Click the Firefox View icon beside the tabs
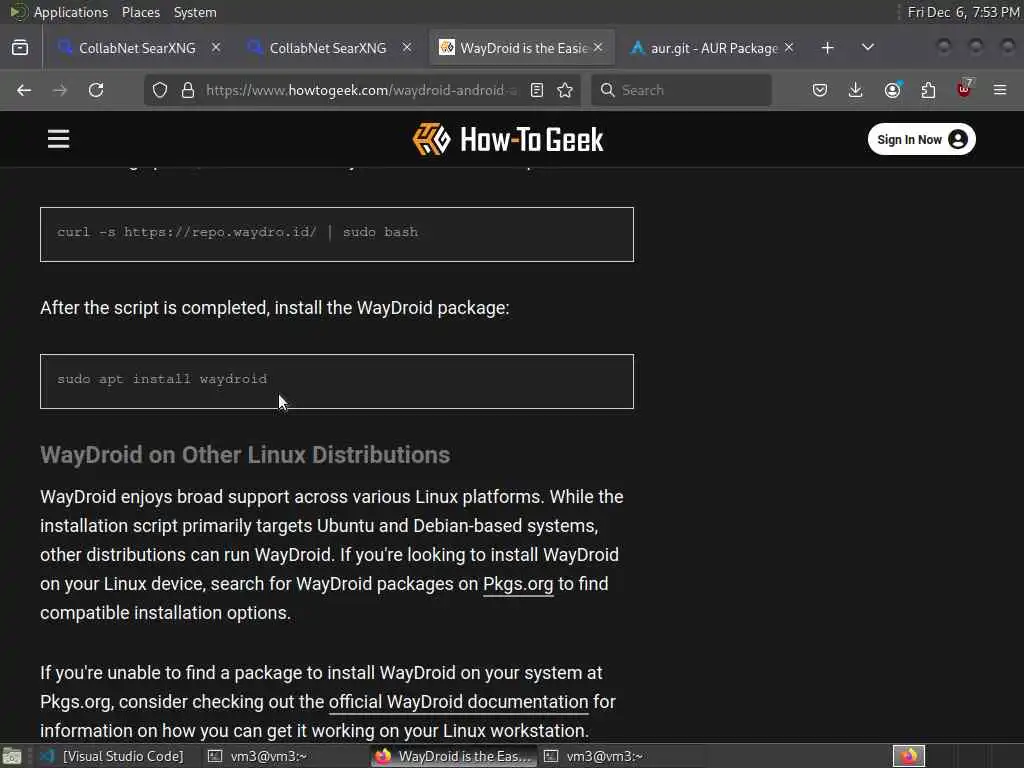 pos(20,48)
